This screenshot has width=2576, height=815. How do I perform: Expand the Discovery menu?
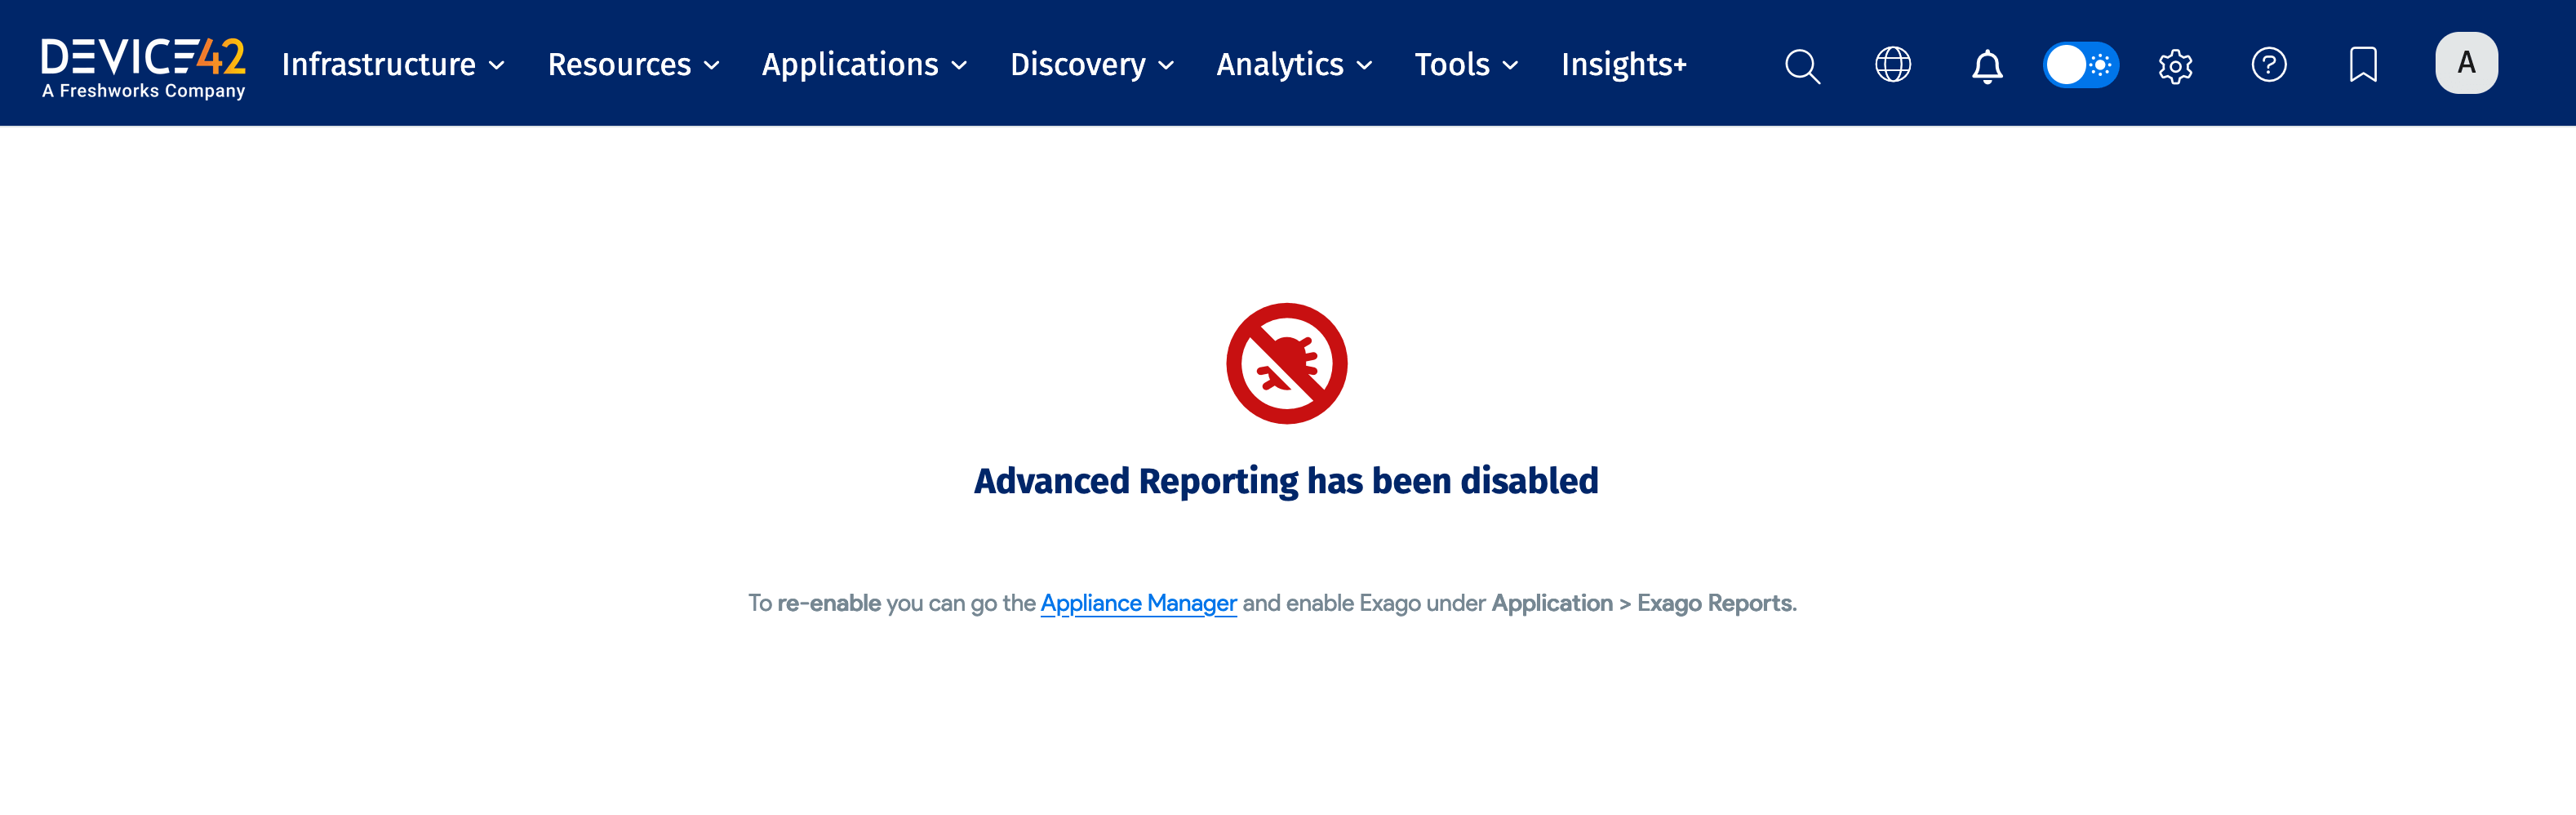1092,65
